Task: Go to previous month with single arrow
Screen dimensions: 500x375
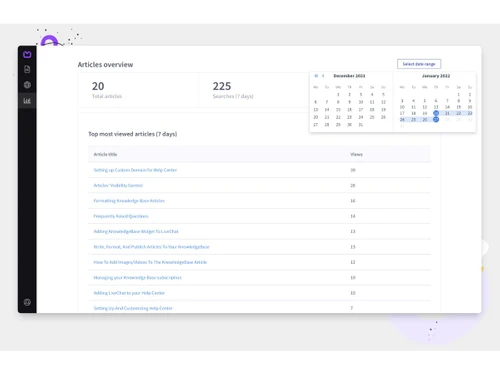Action: pyautogui.click(x=323, y=76)
